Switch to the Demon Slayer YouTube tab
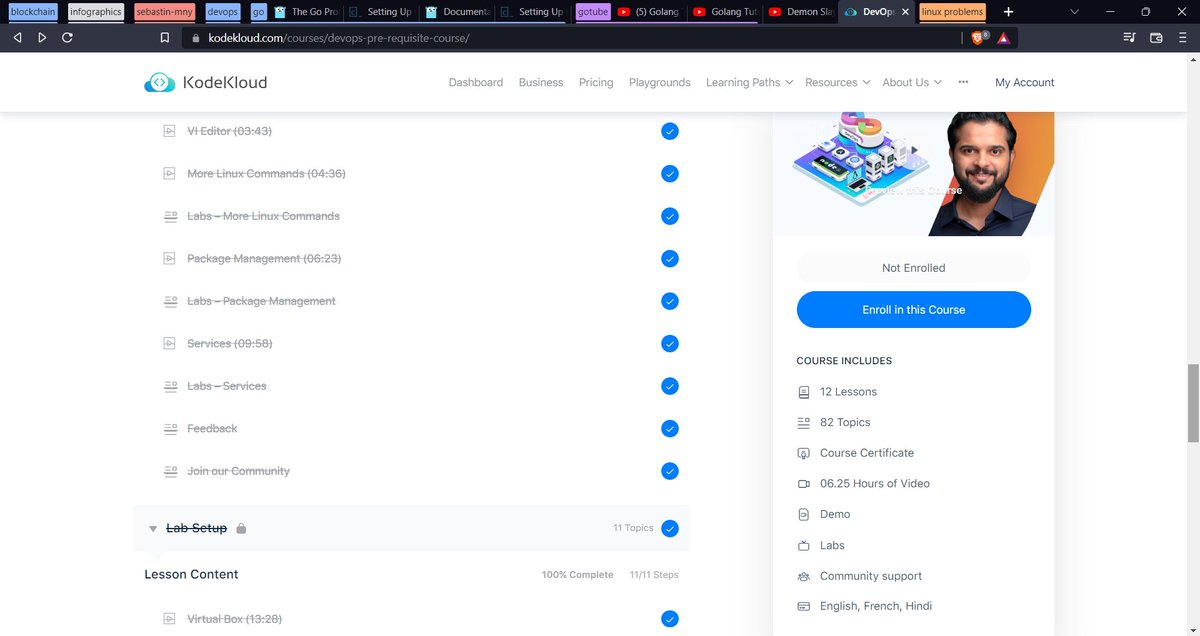The image size is (1200, 636). (x=801, y=12)
